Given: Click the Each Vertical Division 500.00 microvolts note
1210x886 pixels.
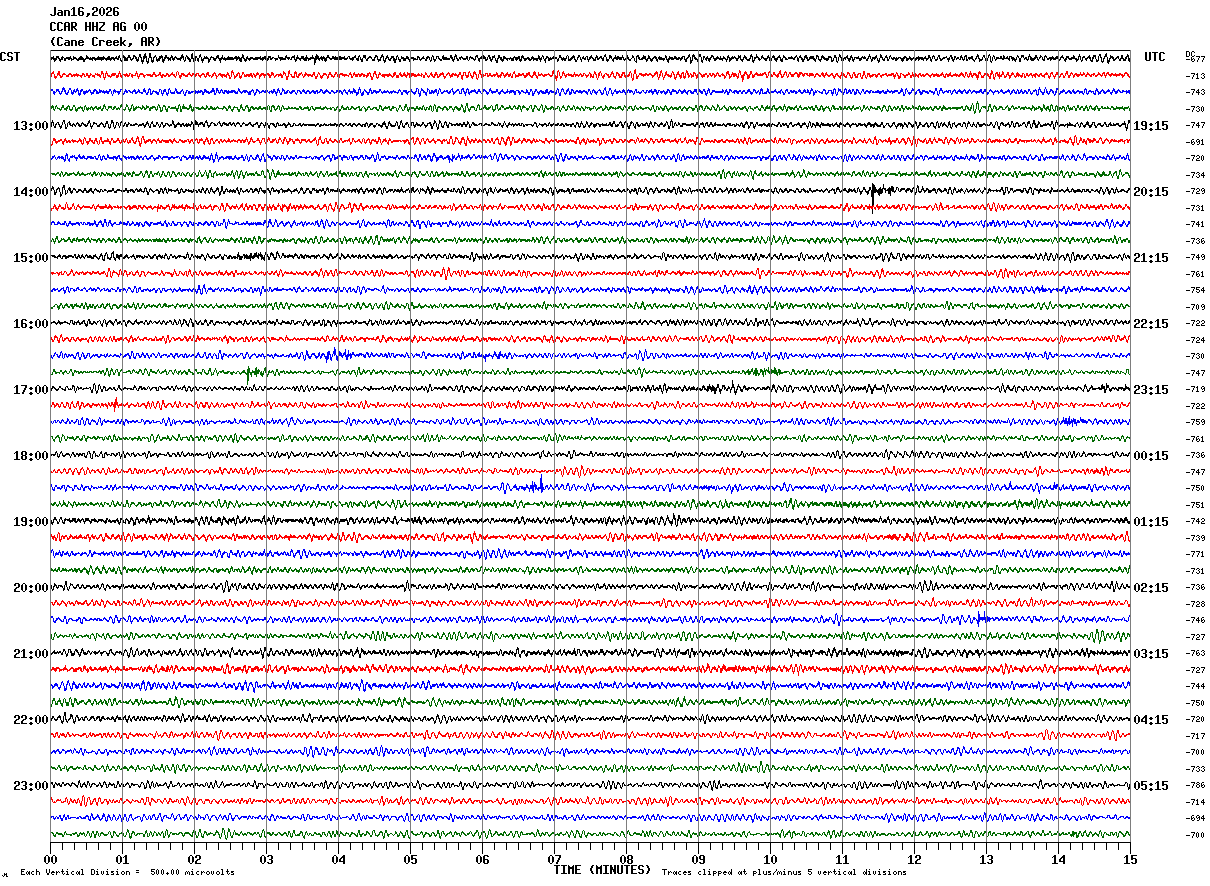Looking at the screenshot, I should 128,873.
